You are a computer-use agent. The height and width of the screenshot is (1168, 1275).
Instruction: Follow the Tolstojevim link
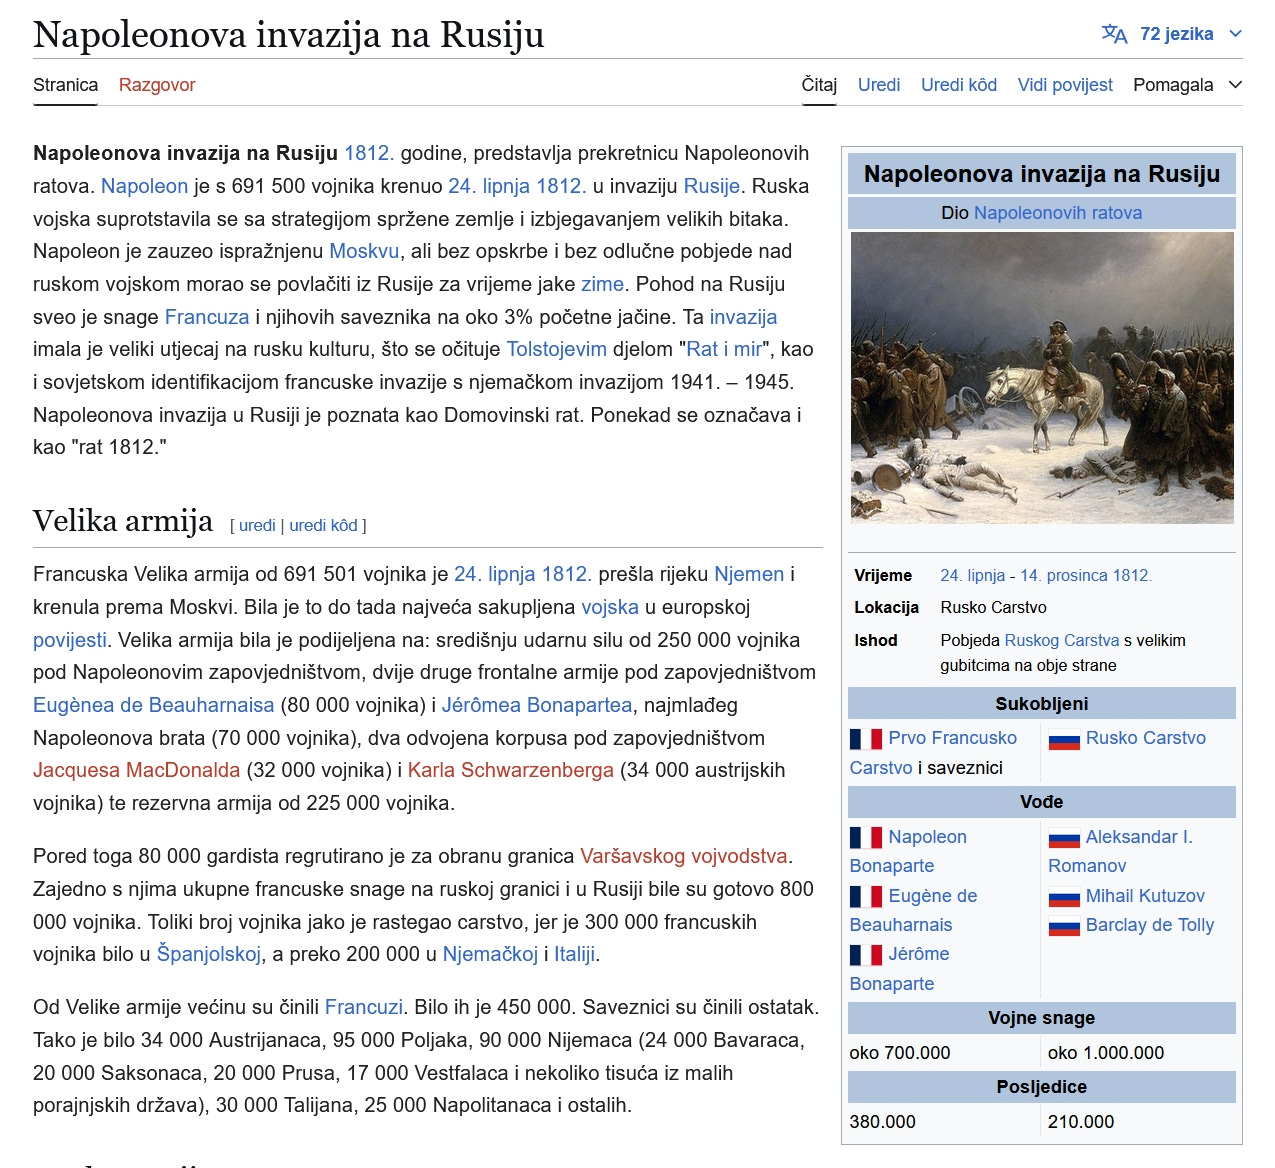pyautogui.click(x=556, y=349)
